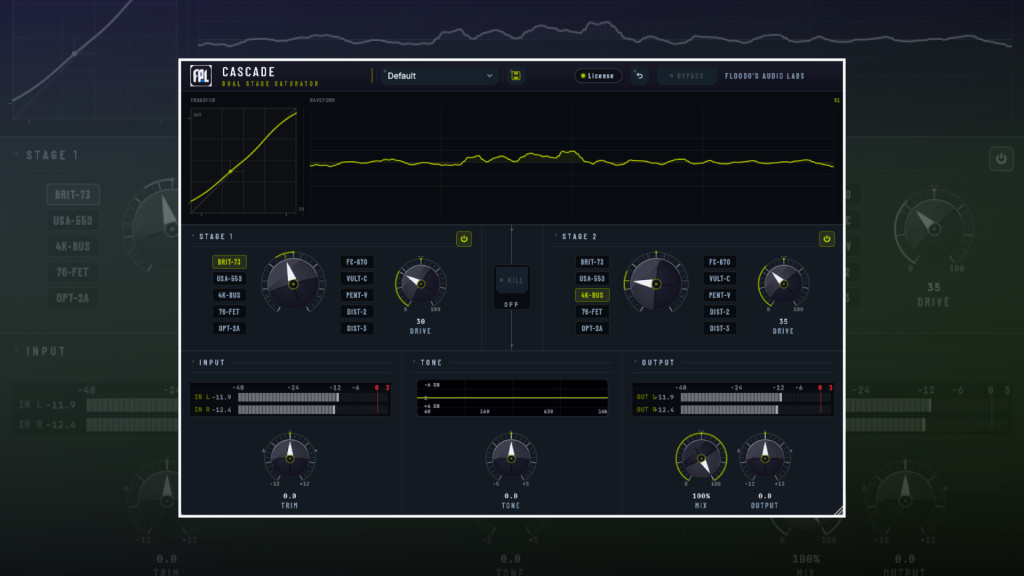Select DIST-3 model in Stage 2
The image size is (1024, 576).
point(720,328)
